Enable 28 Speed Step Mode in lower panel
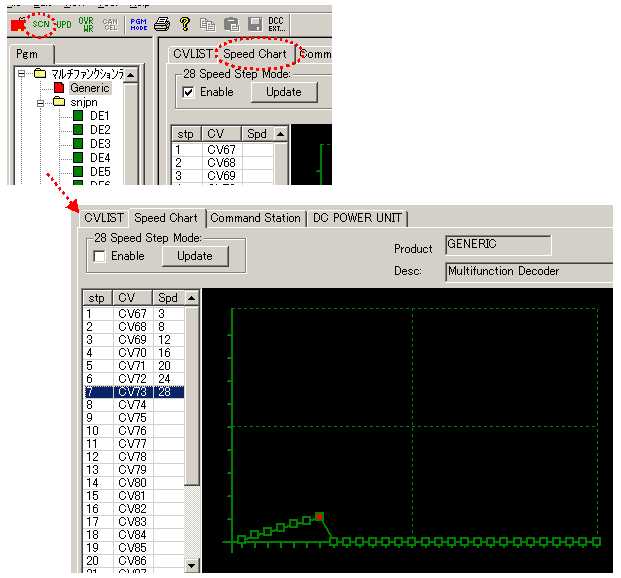621x578 pixels. (99, 256)
